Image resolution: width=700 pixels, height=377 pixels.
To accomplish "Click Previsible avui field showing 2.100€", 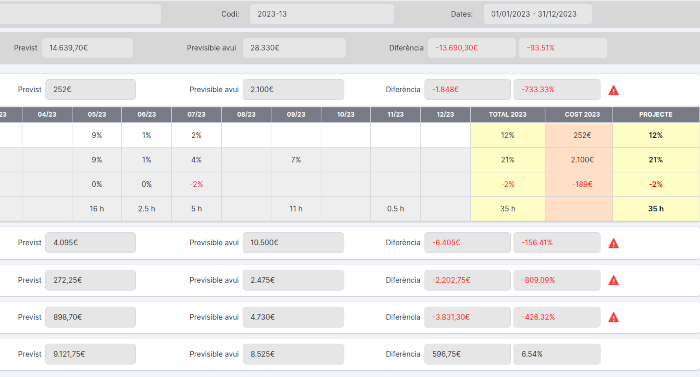I will [293, 89].
